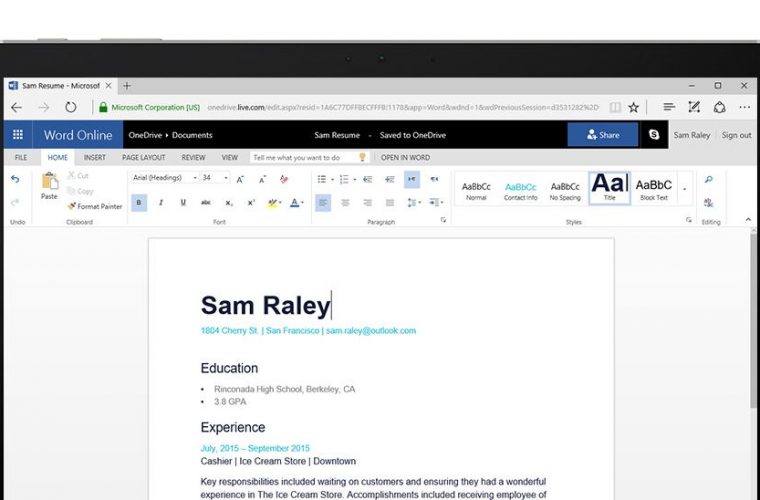This screenshot has height=500, width=760.
Task: Expand the font name dropdown
Action: (x=195, y=178)
